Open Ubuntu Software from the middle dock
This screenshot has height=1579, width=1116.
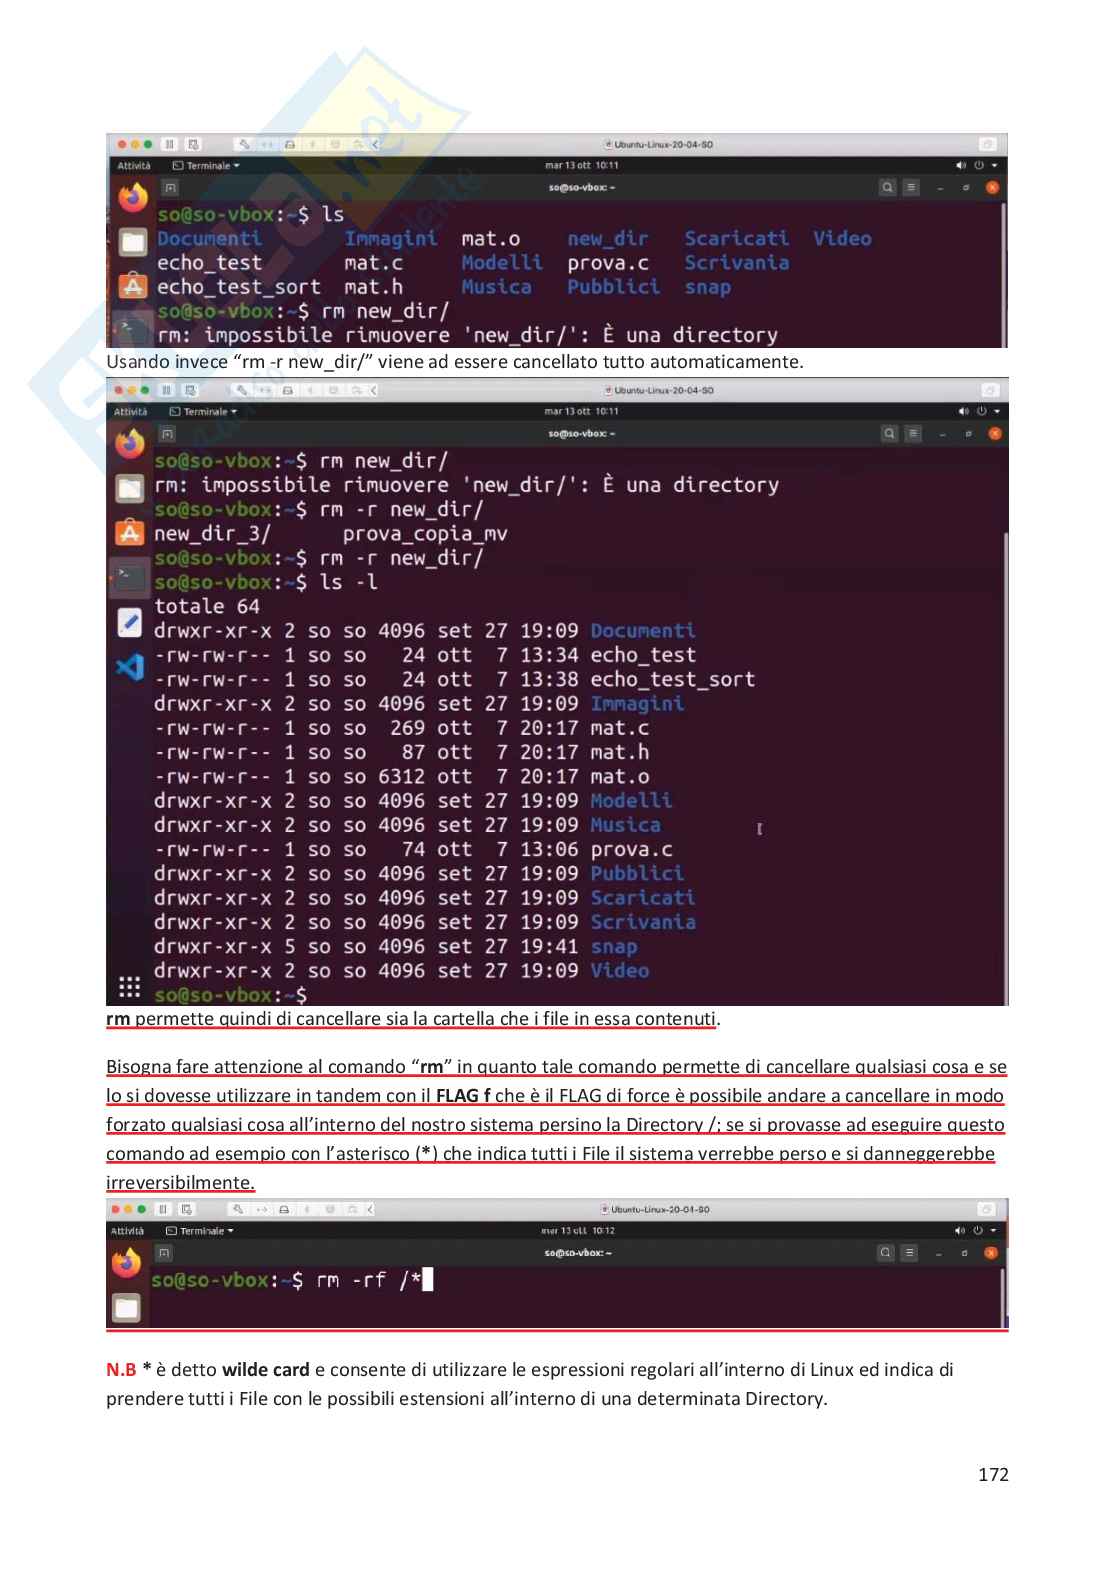130,532
